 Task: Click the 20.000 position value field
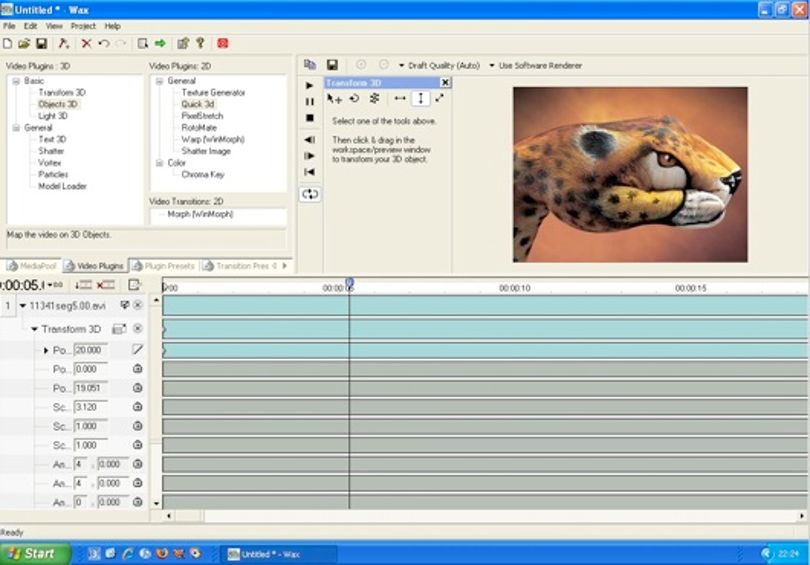(90, 350)
